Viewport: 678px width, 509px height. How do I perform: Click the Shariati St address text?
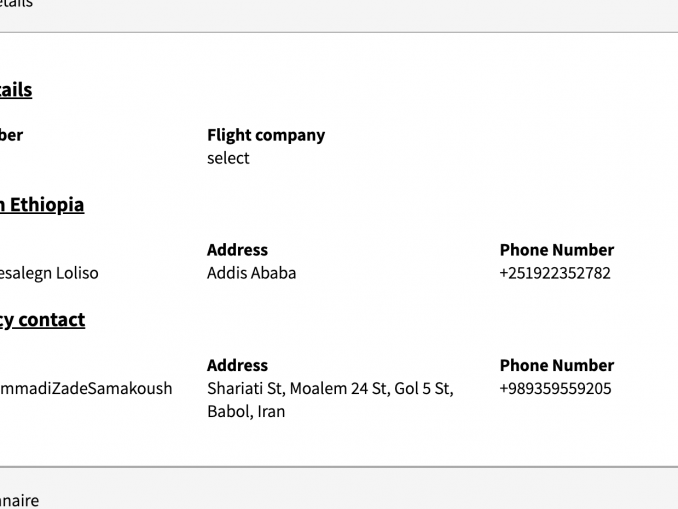(330, 388)
